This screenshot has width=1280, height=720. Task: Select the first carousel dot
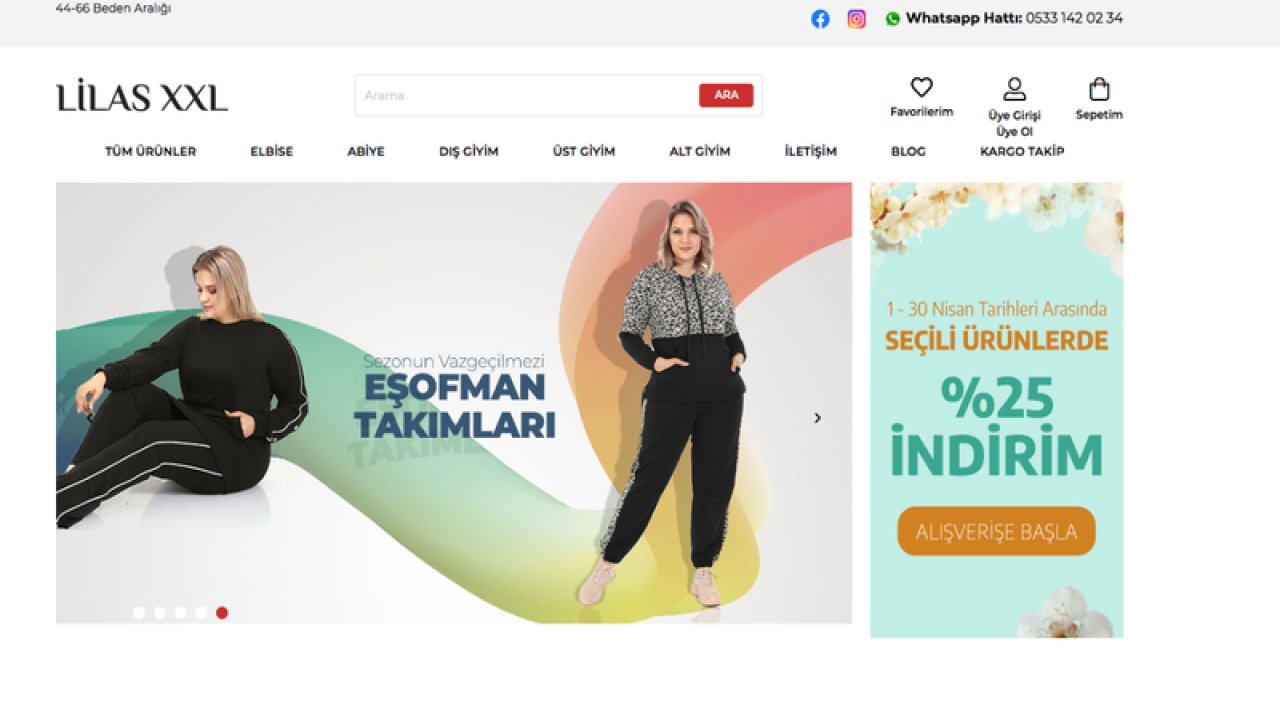(x=139, y=612)
